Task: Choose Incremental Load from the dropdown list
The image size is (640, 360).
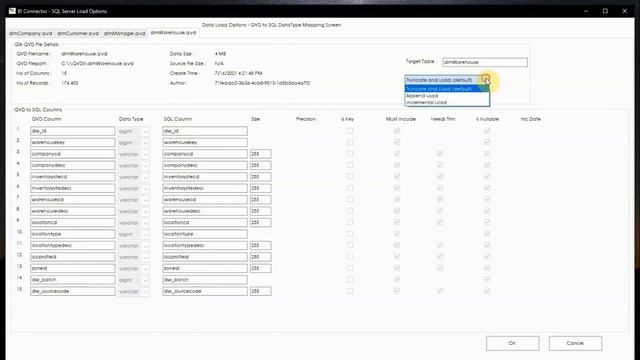Action: pos(447,102)
